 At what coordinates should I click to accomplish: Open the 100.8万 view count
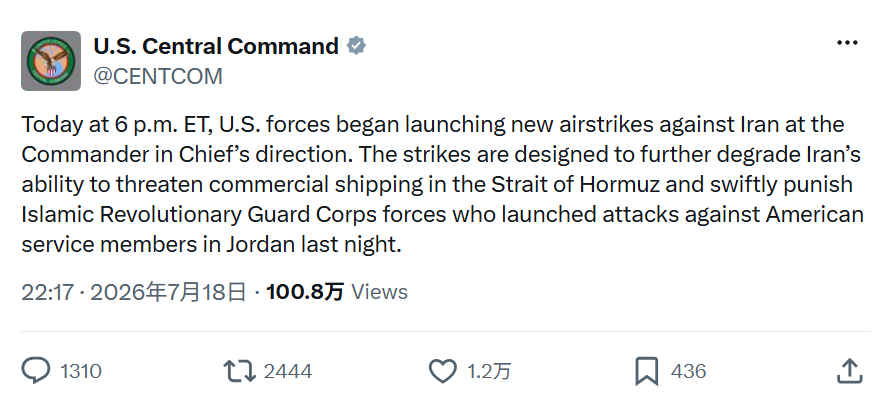[x=305, y=292]
